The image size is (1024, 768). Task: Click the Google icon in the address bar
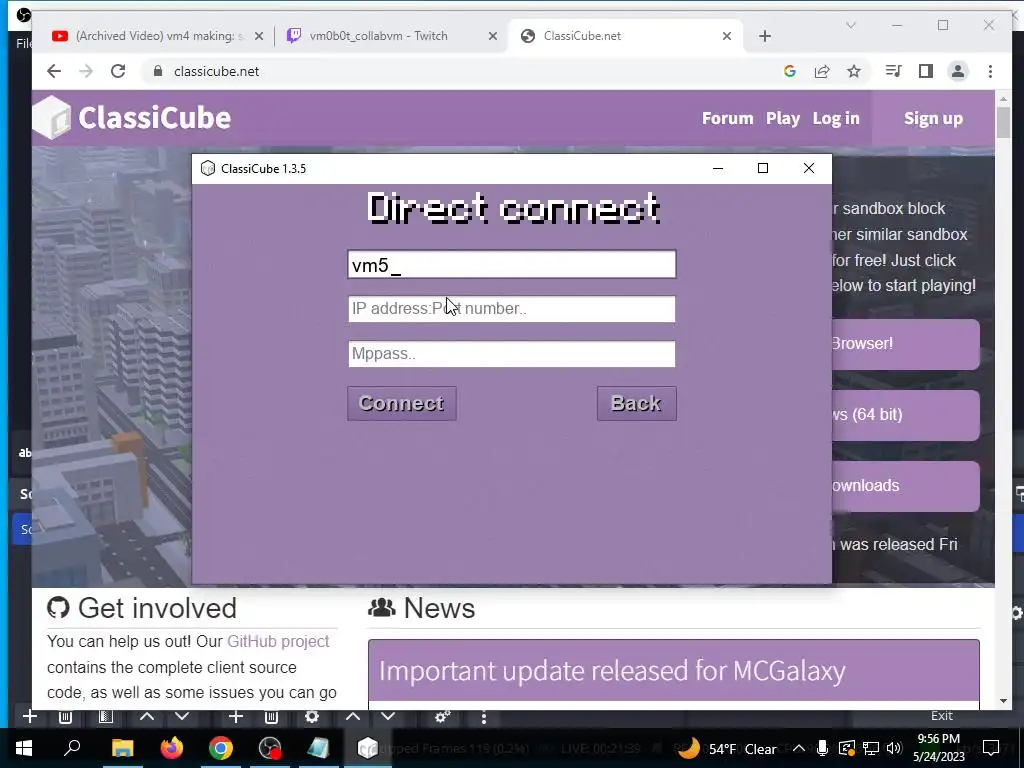[x=790, y=71]
